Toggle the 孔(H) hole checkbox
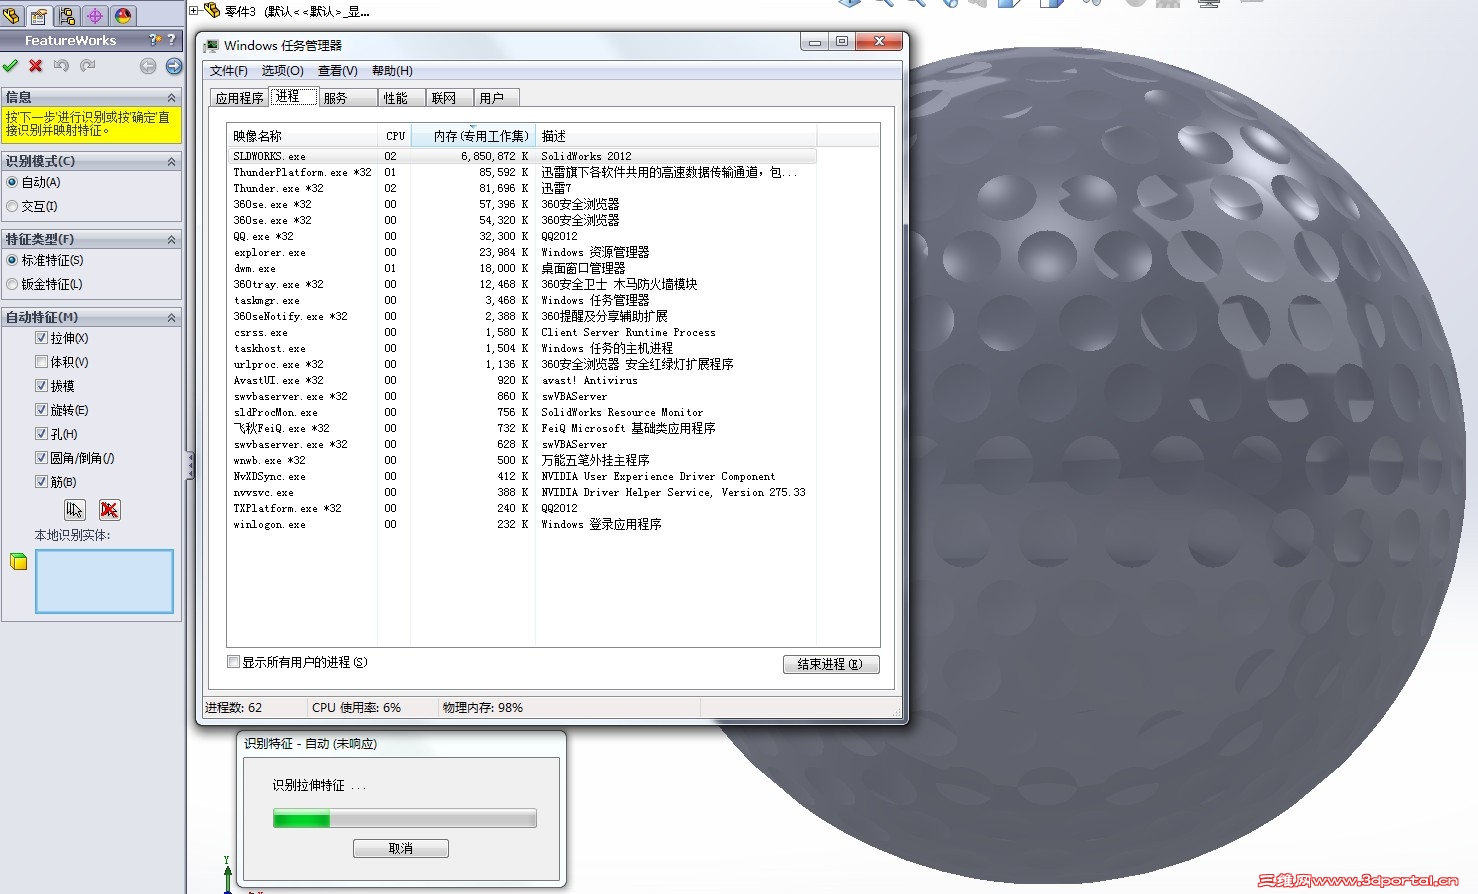 point(41,434)
